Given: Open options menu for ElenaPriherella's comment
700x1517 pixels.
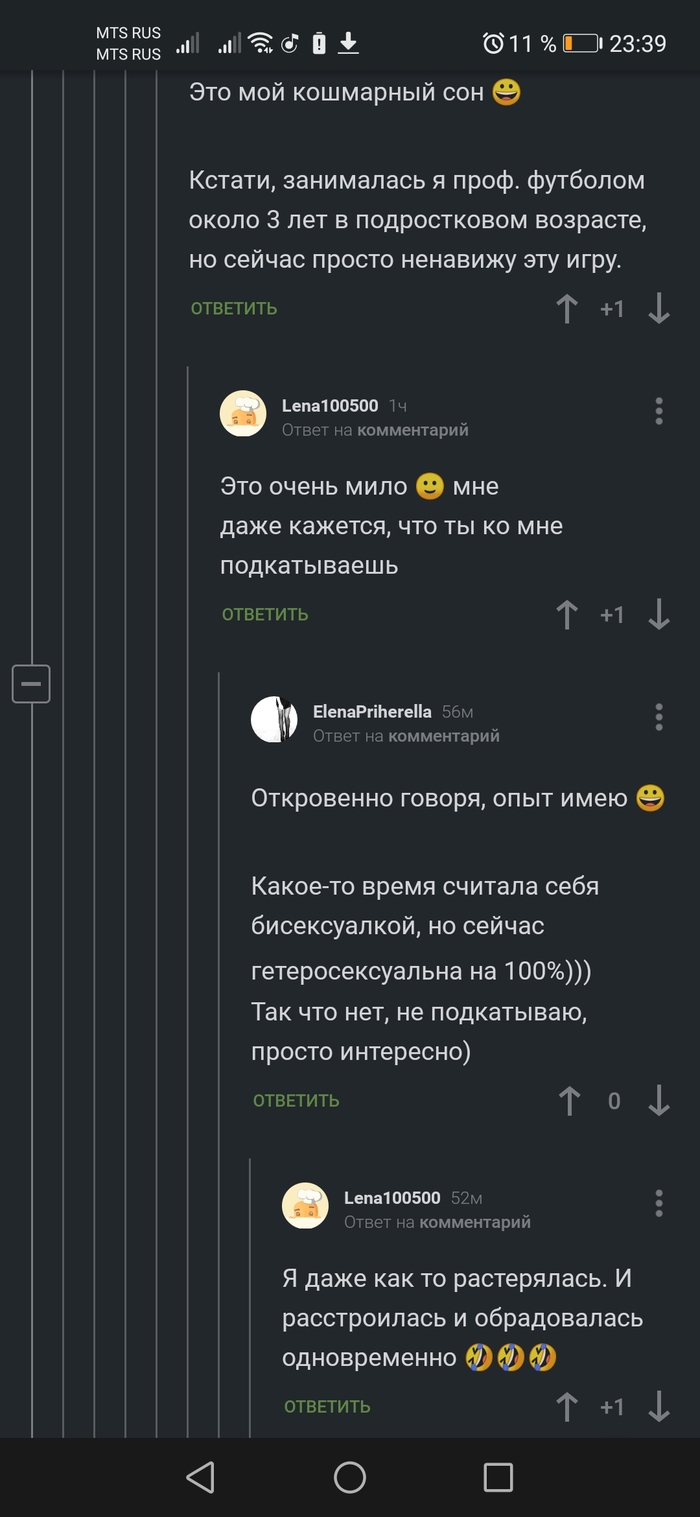Looking at the screenshot, I should [x=658, y=717].
